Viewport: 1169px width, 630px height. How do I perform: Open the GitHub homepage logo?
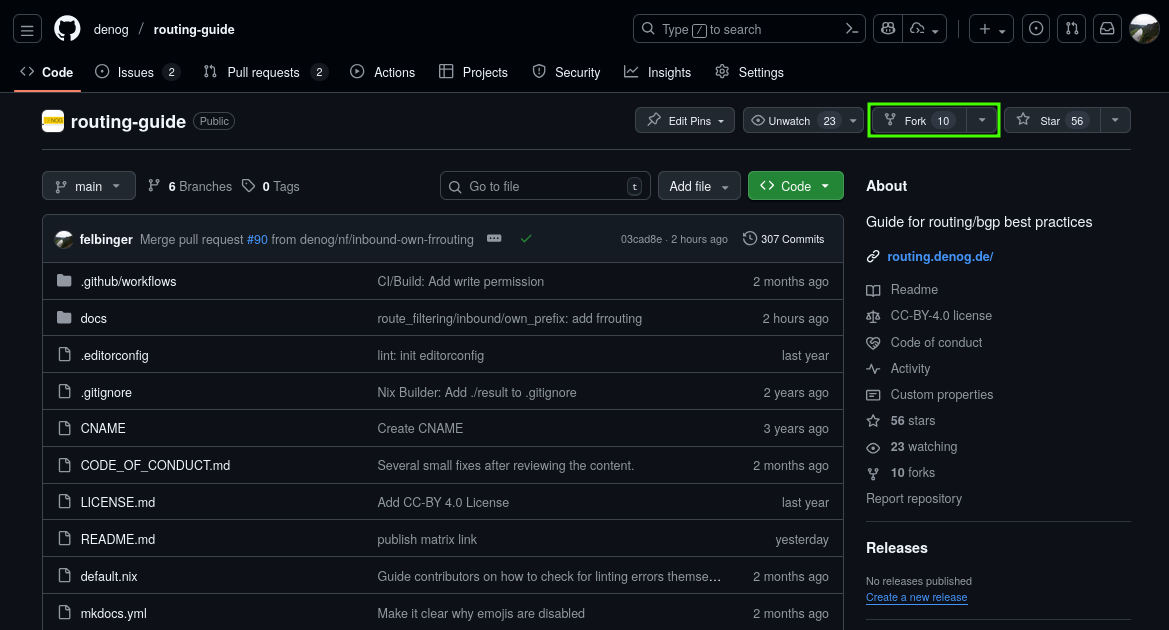tap(67, 29)
